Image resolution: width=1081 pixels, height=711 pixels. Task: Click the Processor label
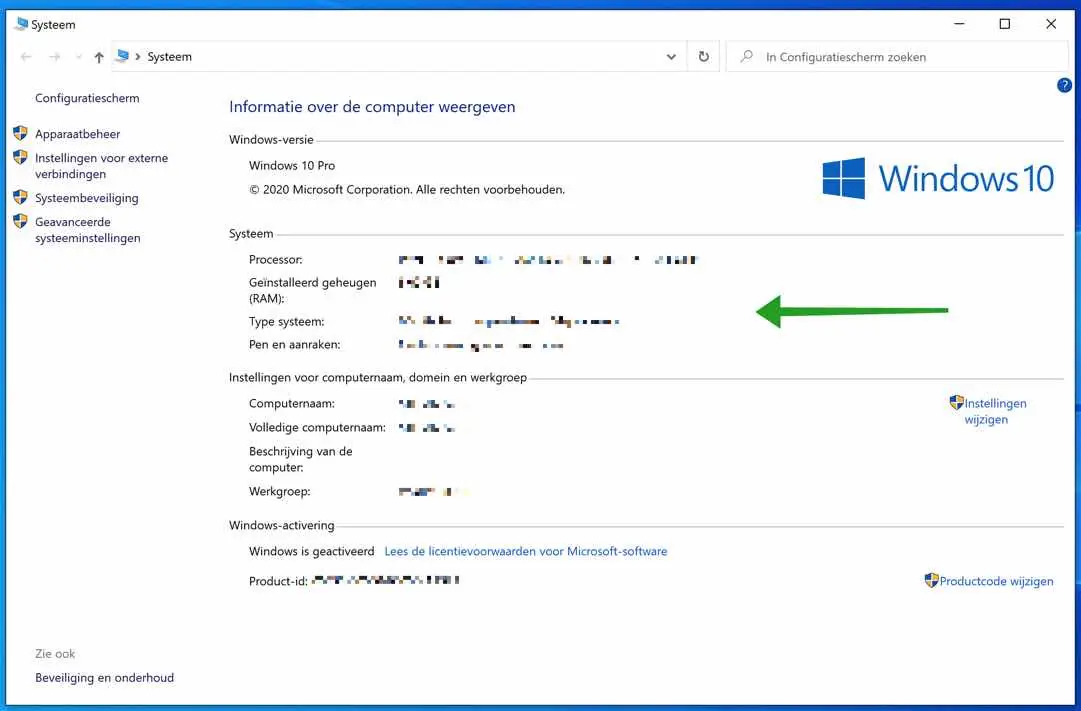tap(276, 260)
